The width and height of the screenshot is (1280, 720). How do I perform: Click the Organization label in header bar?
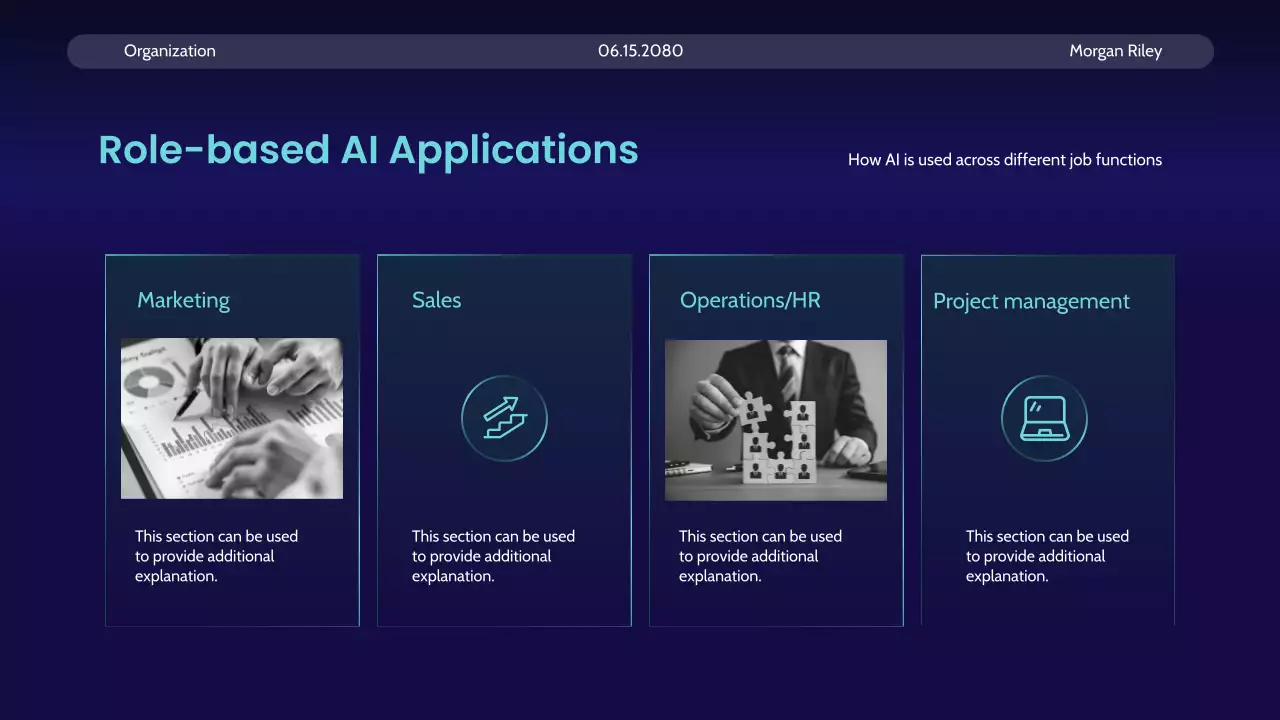(x=169, y=51)
